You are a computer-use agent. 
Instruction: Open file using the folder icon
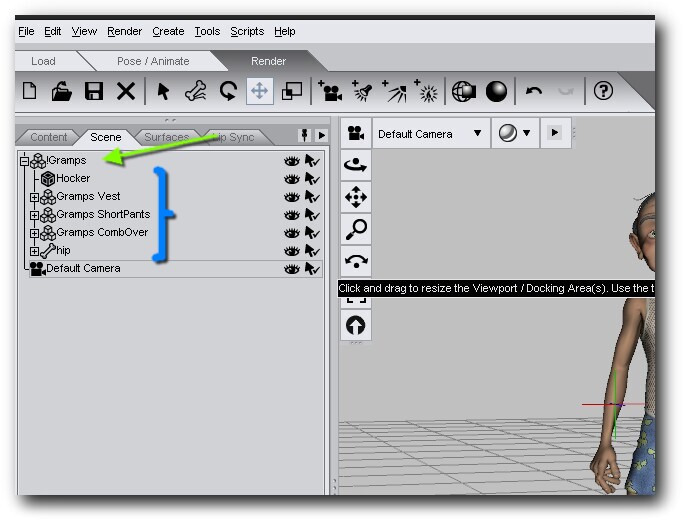[x=62, y=92]
